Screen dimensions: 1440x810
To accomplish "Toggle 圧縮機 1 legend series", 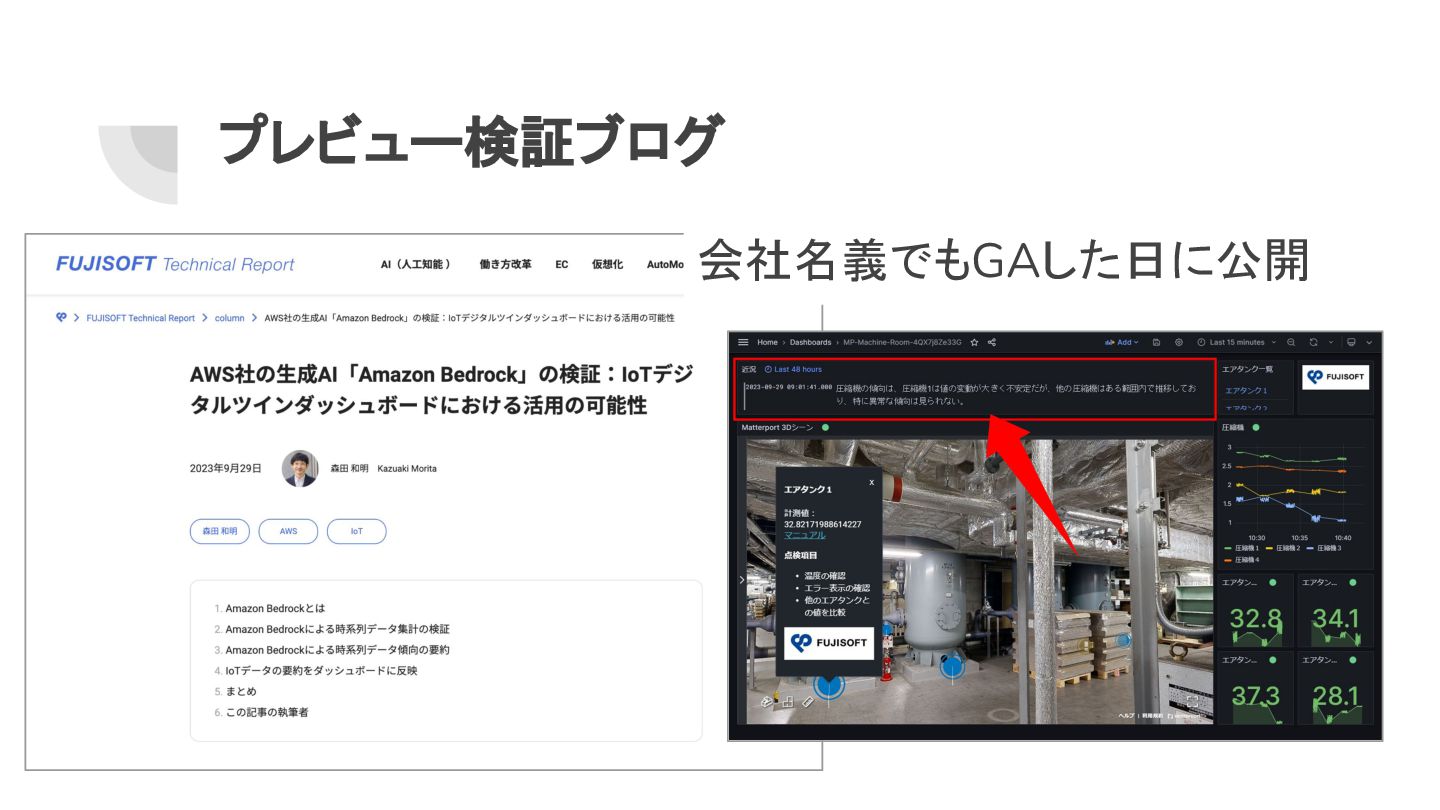I will (1241, 548).
